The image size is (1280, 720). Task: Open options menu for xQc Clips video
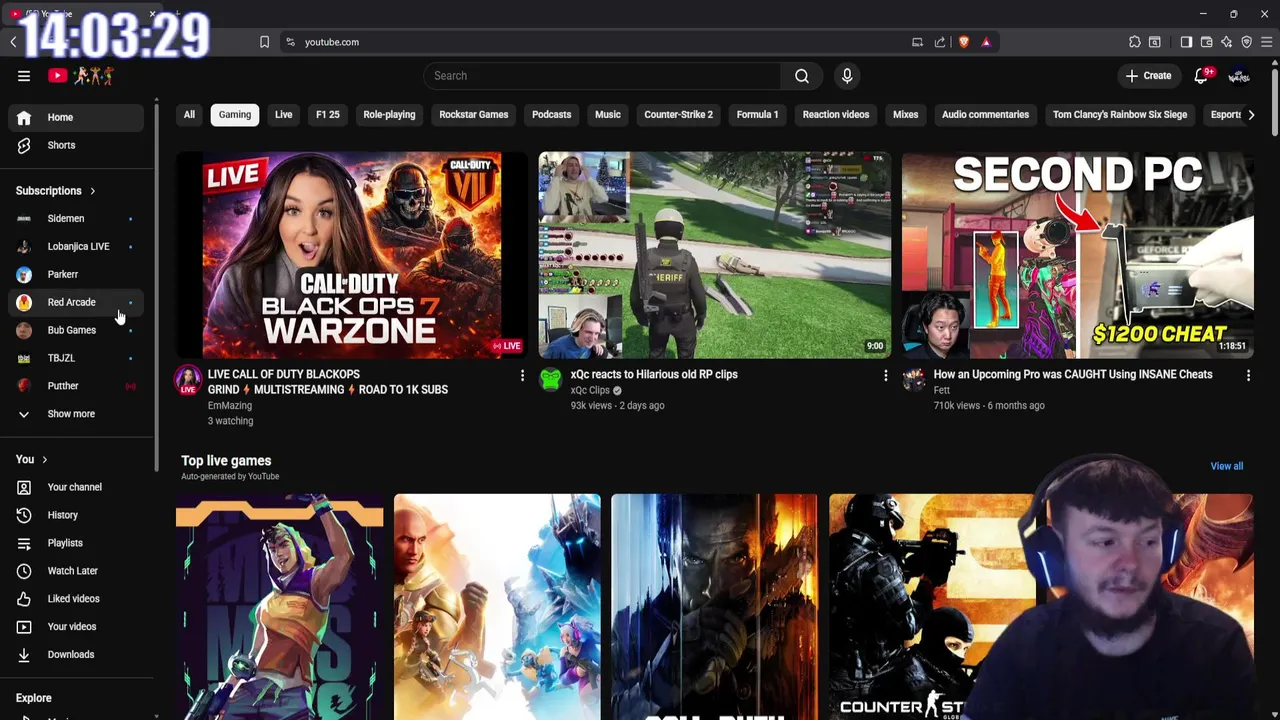click(x=885, y=375)
